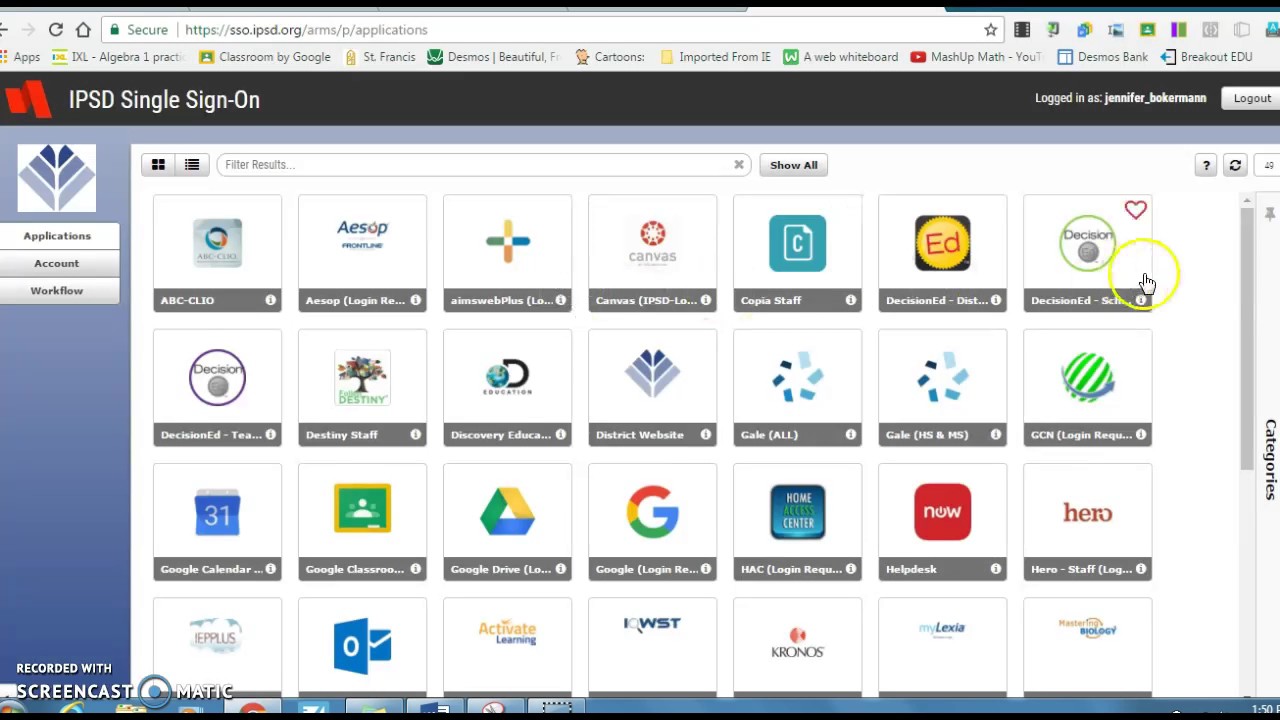This screenshot has width=1280, height=720.
Task: Click the IPSD district logo
Action: click(57, 178)
